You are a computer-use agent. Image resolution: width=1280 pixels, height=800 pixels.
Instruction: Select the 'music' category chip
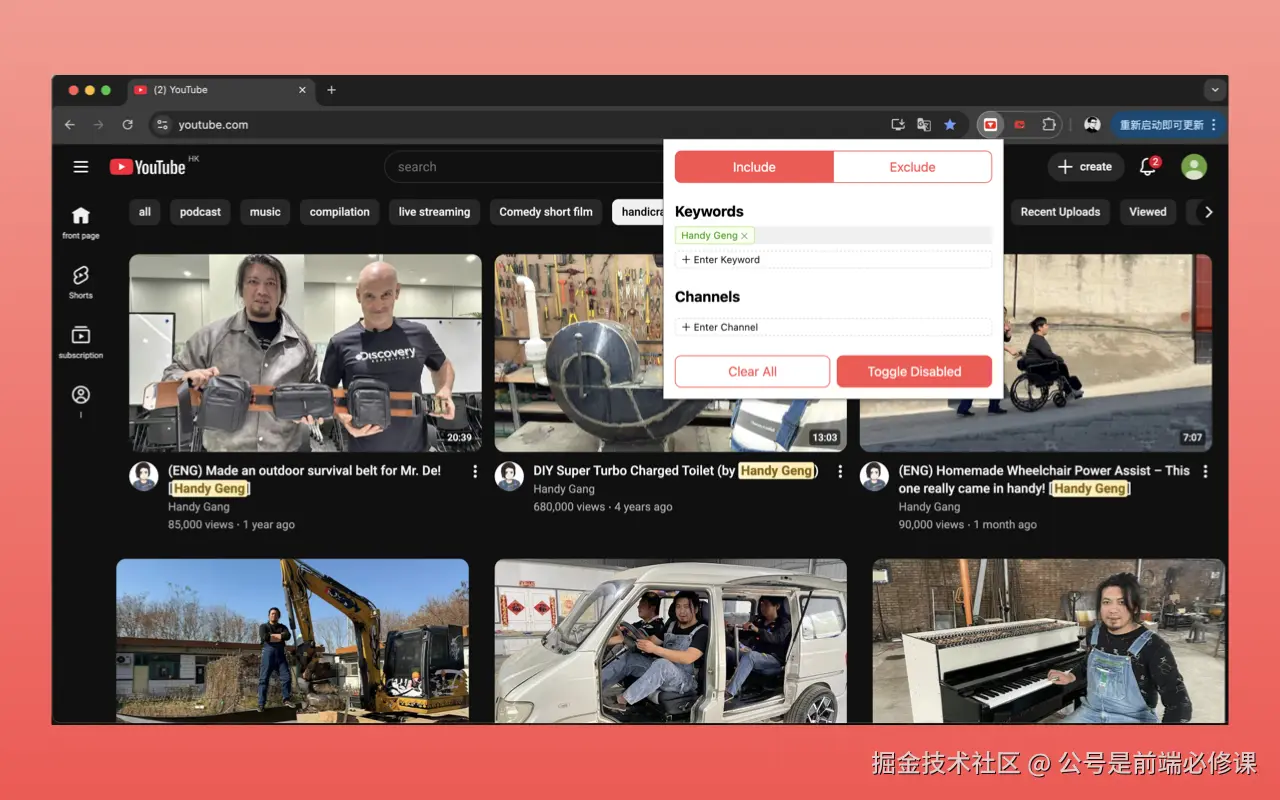point(265,212)
